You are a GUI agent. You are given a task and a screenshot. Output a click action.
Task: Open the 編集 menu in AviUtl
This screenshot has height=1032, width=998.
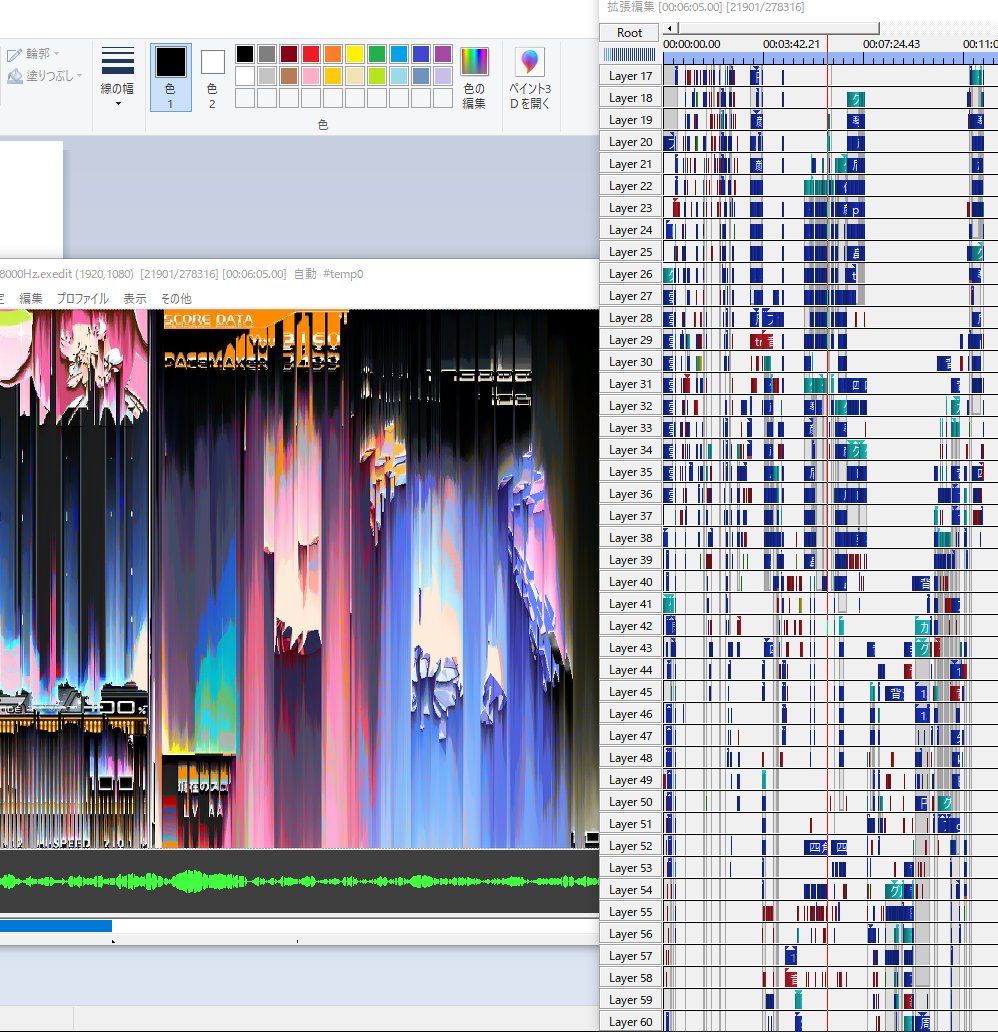(31, 298)
